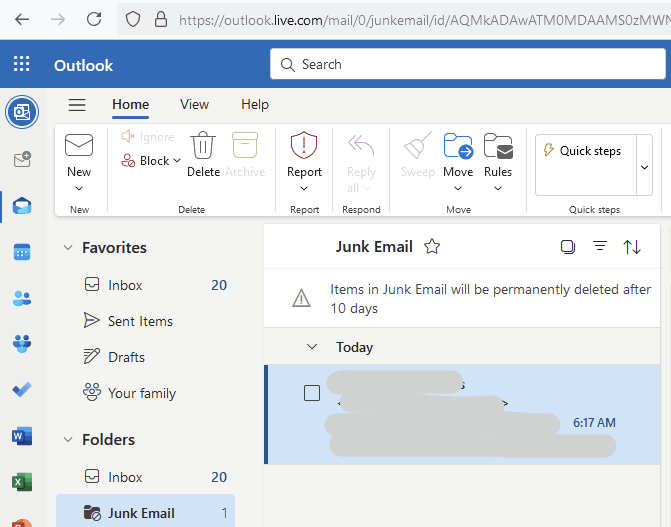Image resolution: width=671 pixels, height=527 pixels.
Task: Open Inbox under Favorites
Action: (145, 285)
